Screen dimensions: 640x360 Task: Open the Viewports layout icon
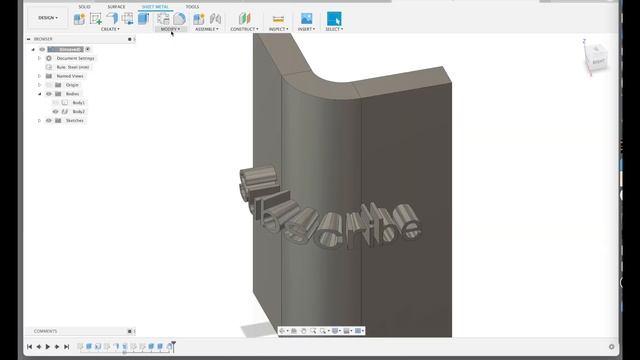click(x=358, y=331)
